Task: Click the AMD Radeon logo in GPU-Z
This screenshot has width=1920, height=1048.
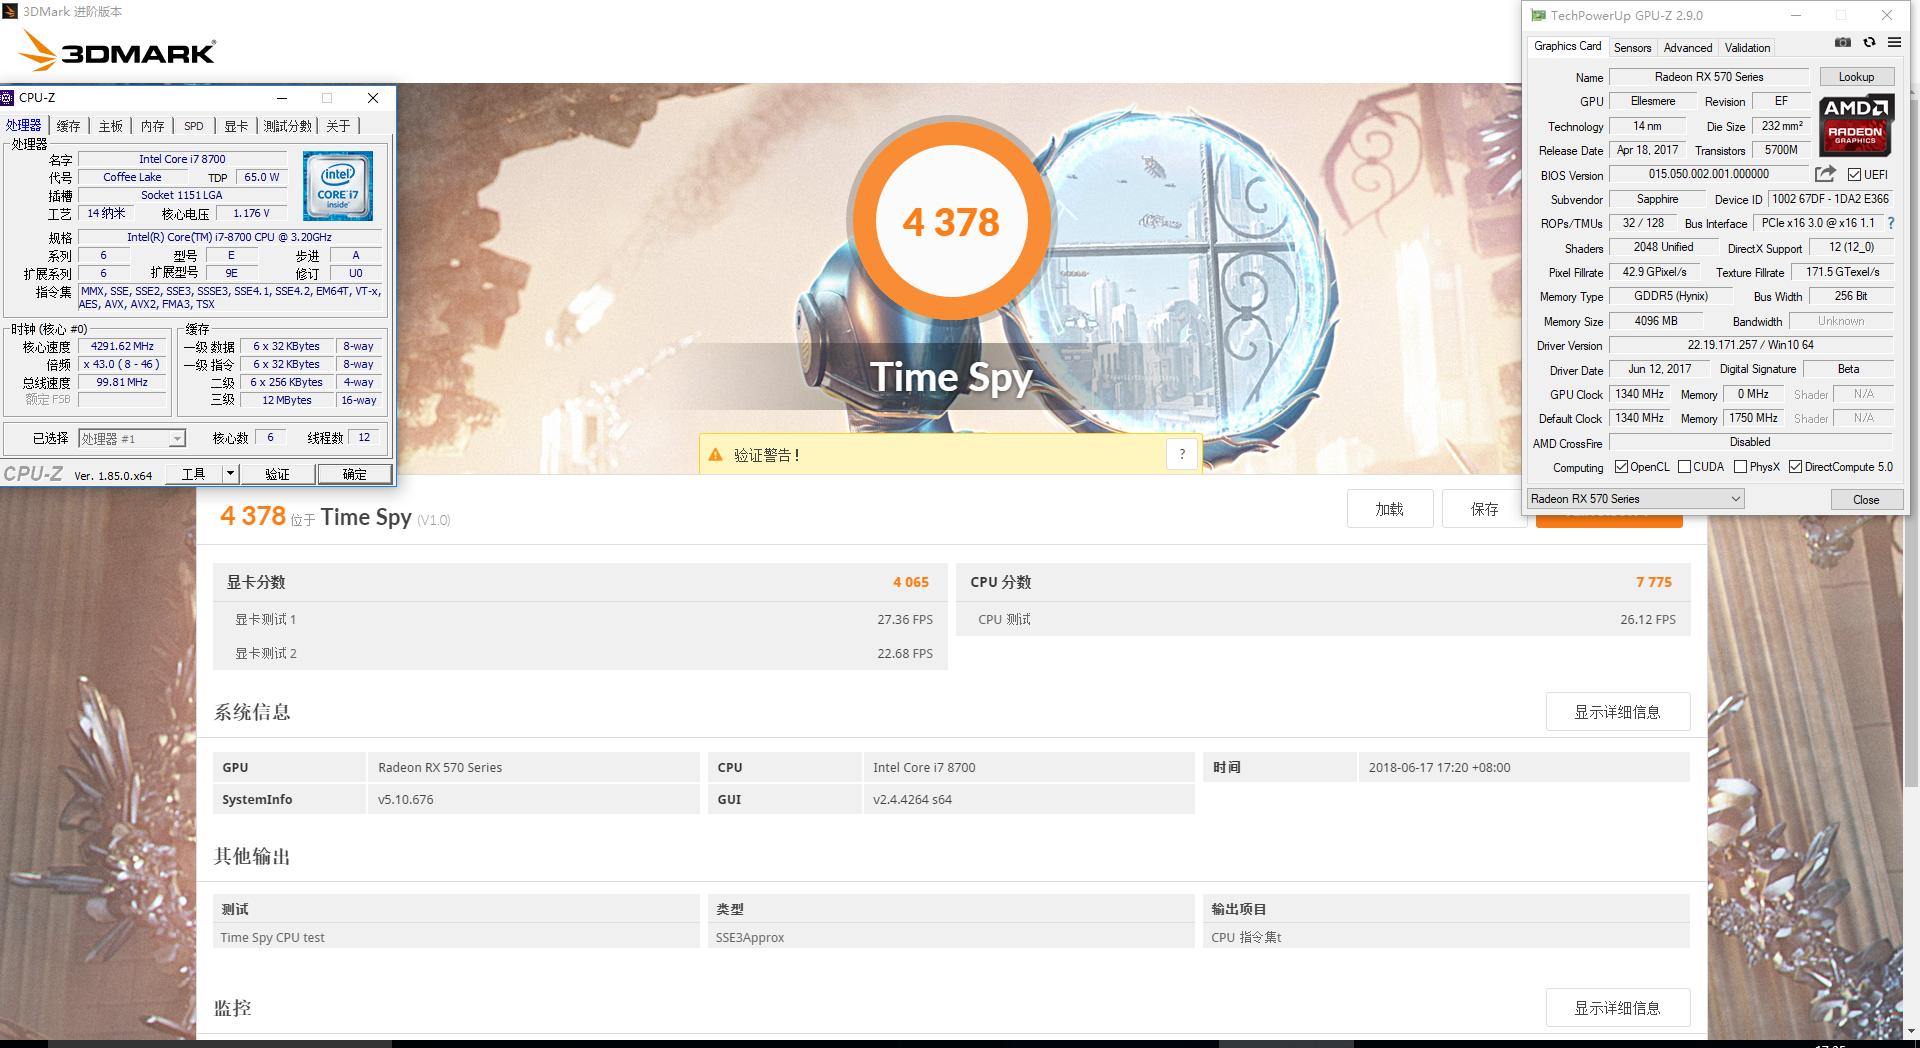Action: coord(1855,126)
